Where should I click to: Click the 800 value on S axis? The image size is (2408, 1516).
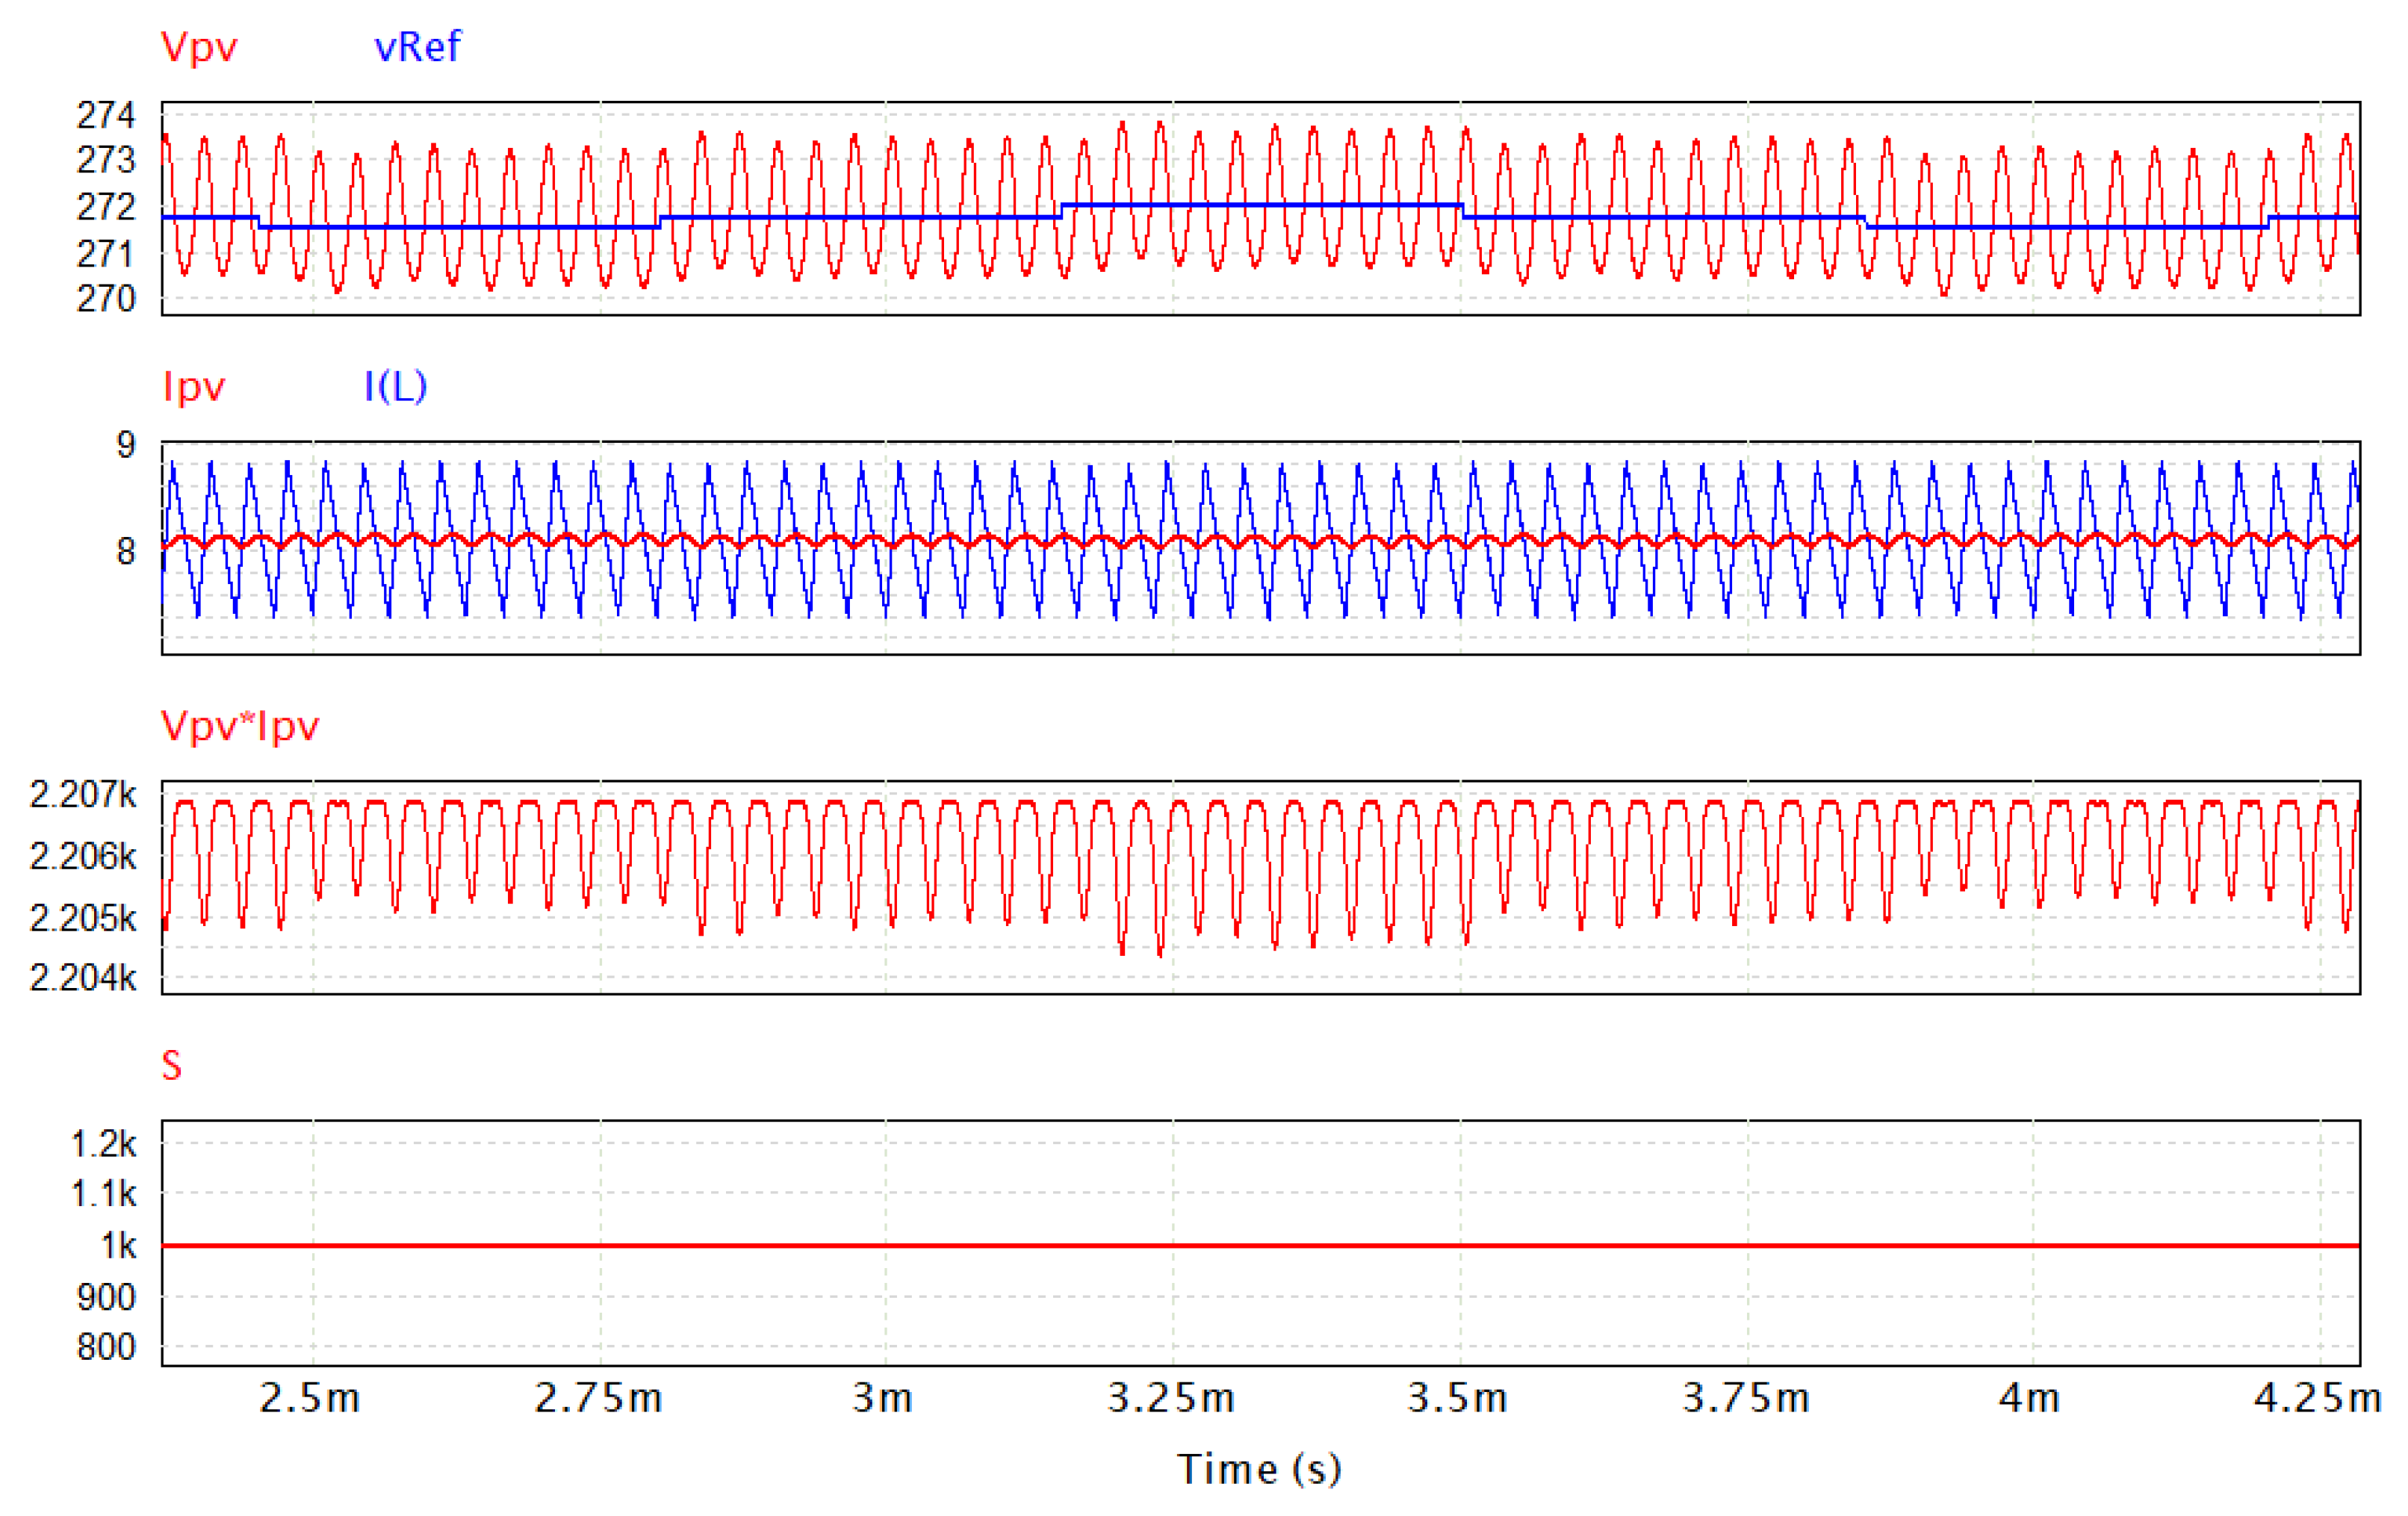106,1347
